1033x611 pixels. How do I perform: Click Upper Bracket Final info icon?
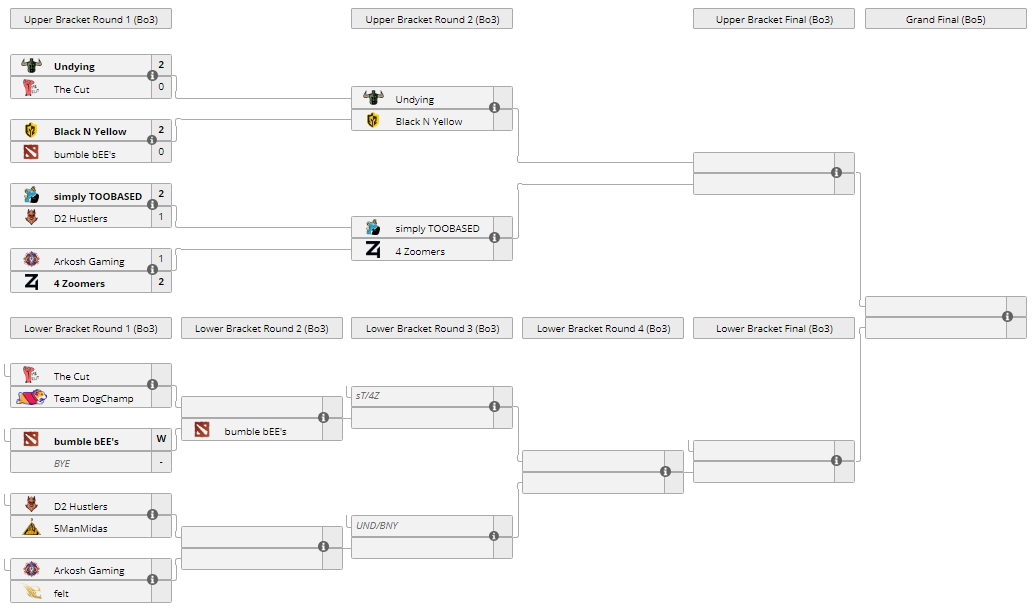[x=836, y=173]
